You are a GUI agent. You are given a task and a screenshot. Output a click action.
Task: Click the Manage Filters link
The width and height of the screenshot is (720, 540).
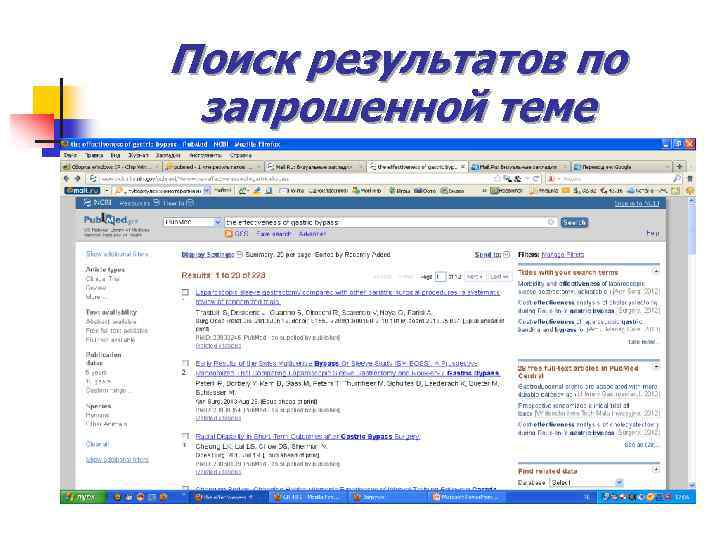[x=562, y=254]
